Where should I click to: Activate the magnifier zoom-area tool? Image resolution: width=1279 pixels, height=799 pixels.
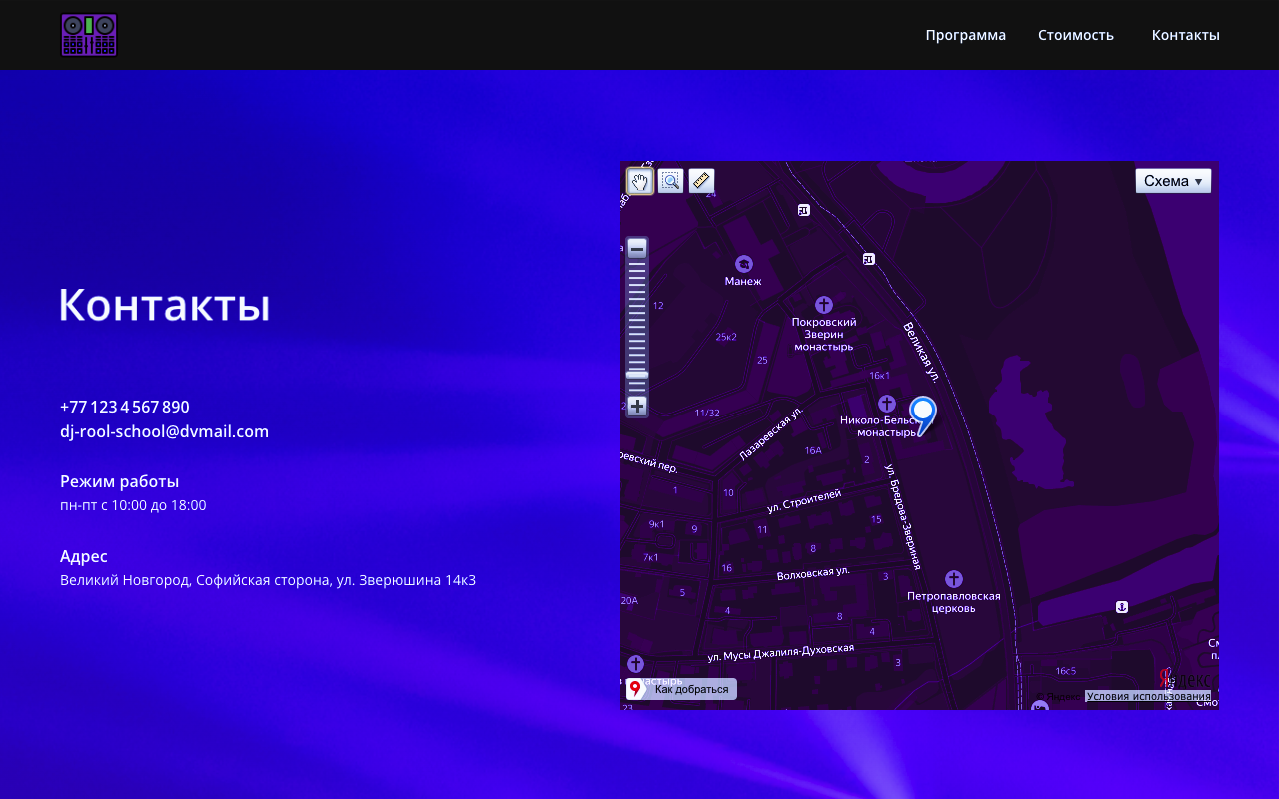click(670, 181)
